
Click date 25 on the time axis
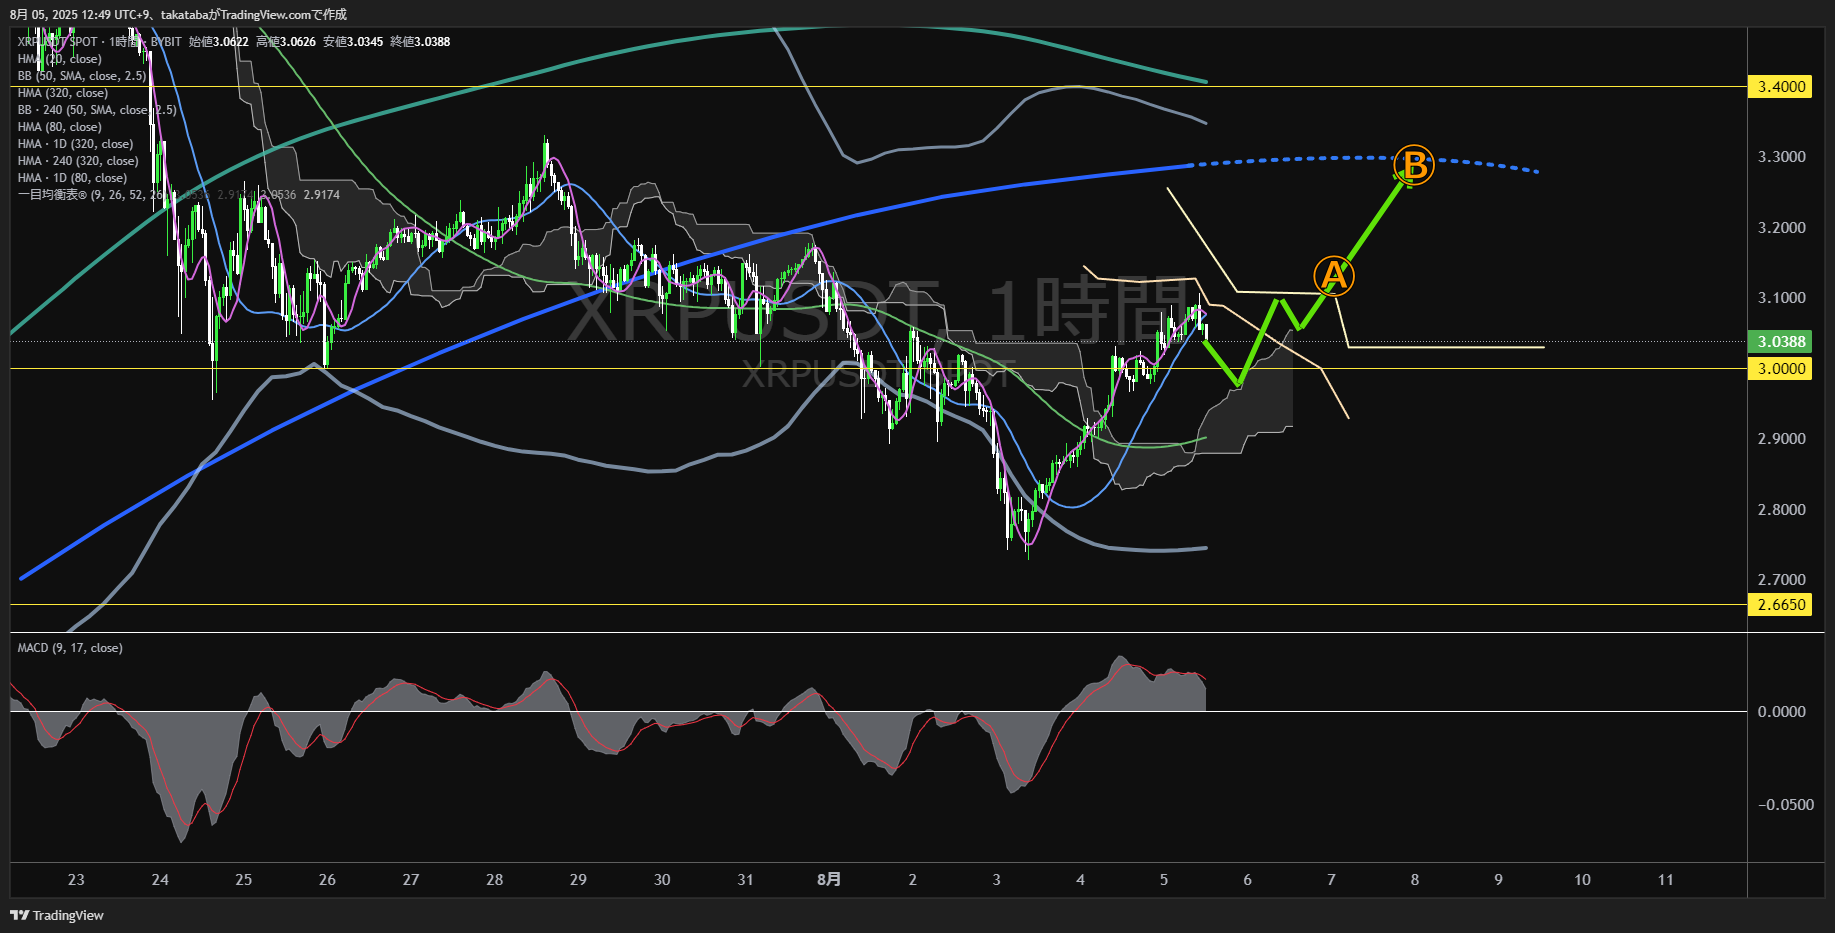click(244, 880)
